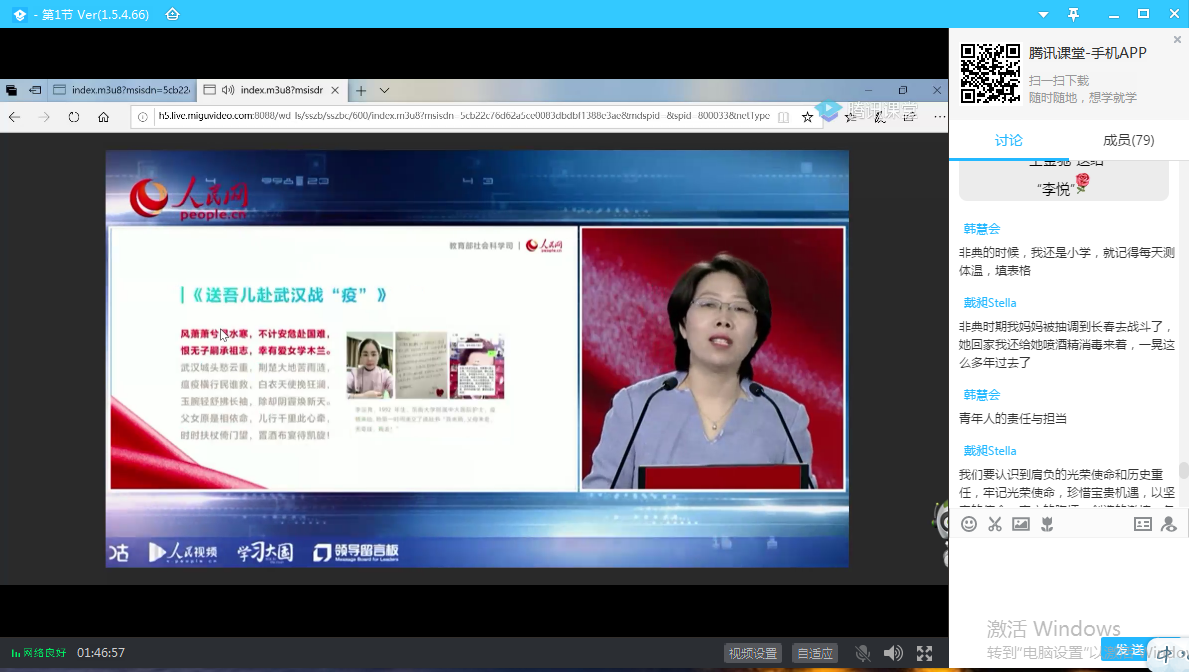This screenshot has width=1189, height=672.
Task: Close the mobile APP QR code panel
Action: (x=1177, y=39)
